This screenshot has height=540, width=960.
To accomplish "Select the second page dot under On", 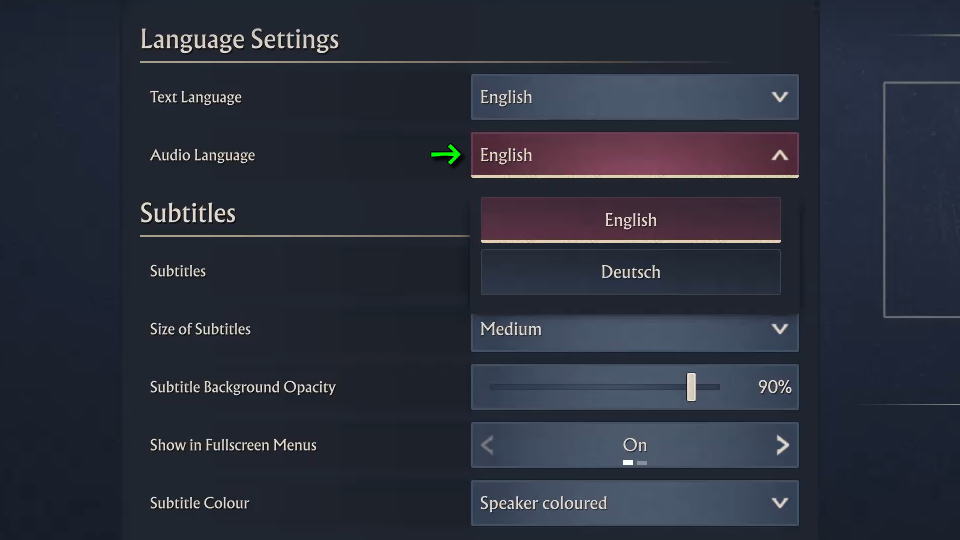I will 642,463.
